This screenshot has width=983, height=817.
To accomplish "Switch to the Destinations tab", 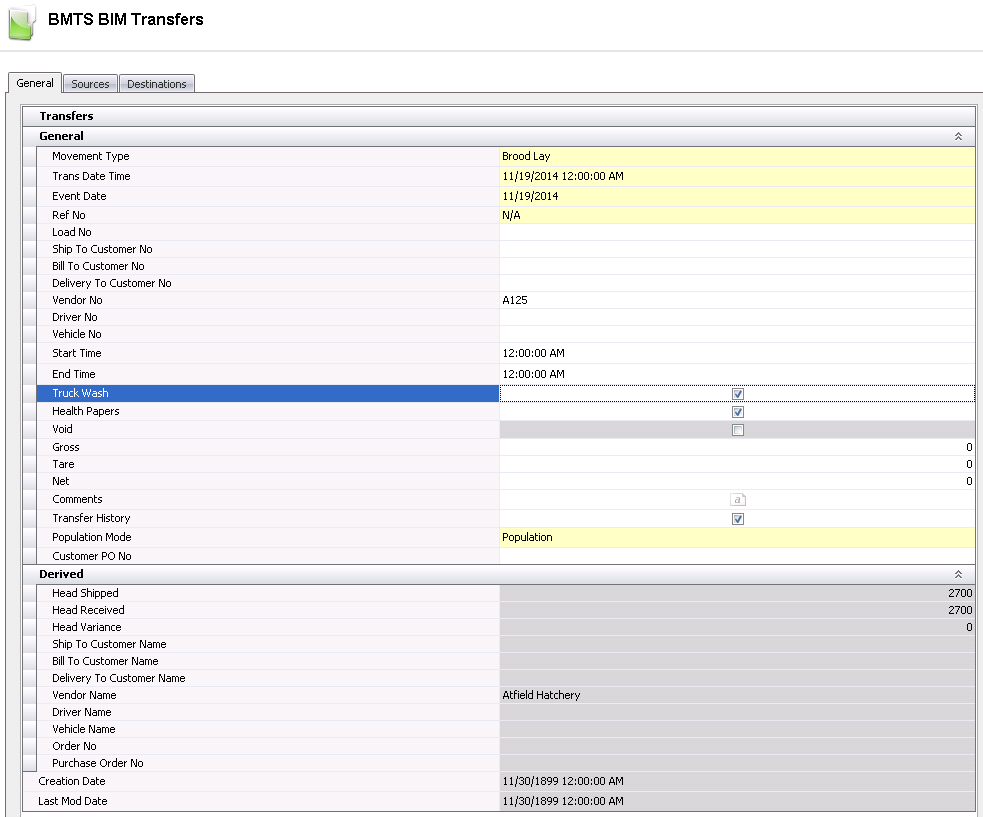I will pos(157,84).
